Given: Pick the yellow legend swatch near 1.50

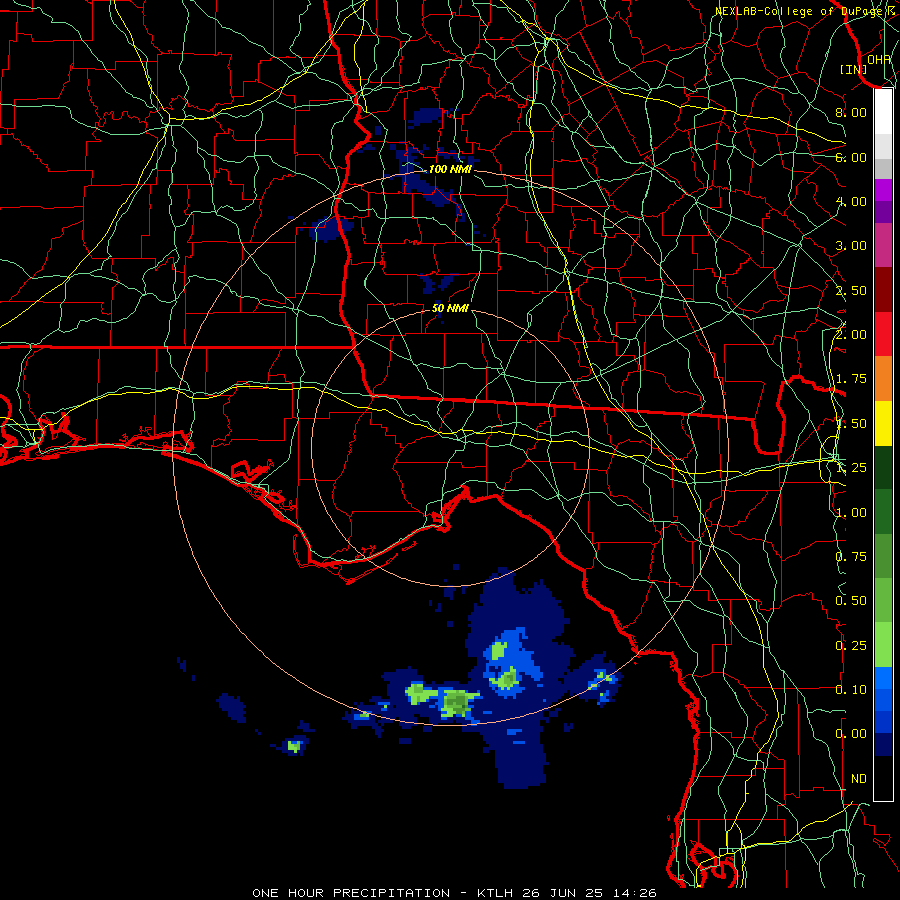Looking at the screenshot, I should (883, 423).
